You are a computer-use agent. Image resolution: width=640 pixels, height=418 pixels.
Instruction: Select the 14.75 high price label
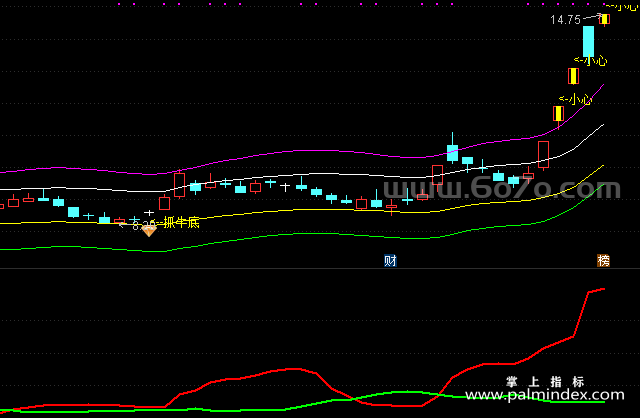565,20
